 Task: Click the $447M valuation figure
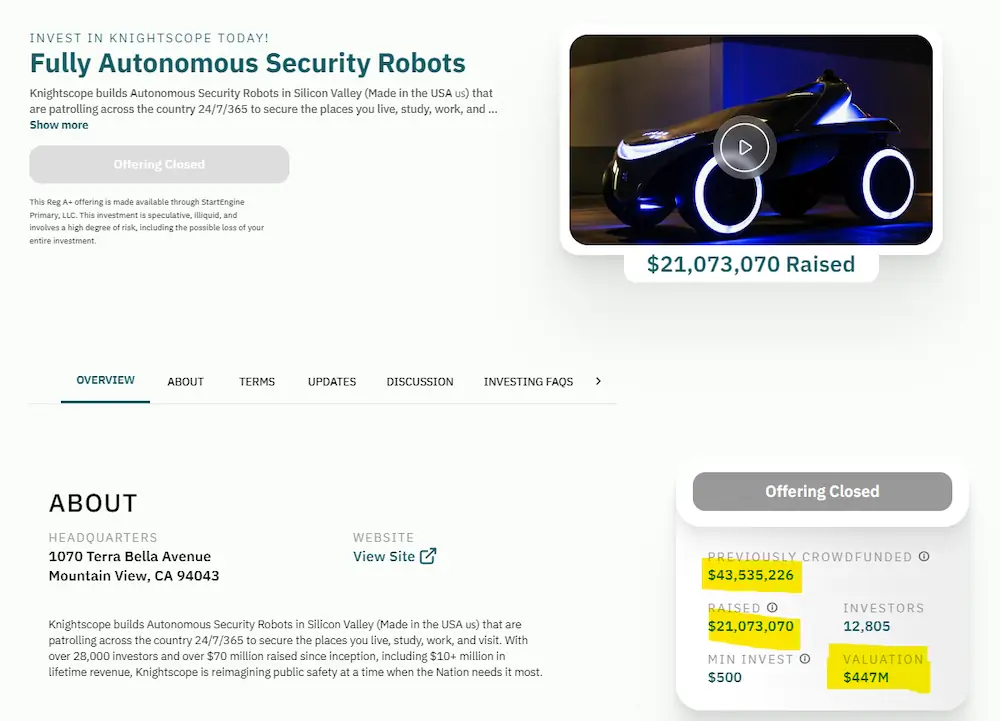click(x=866, y=678)
